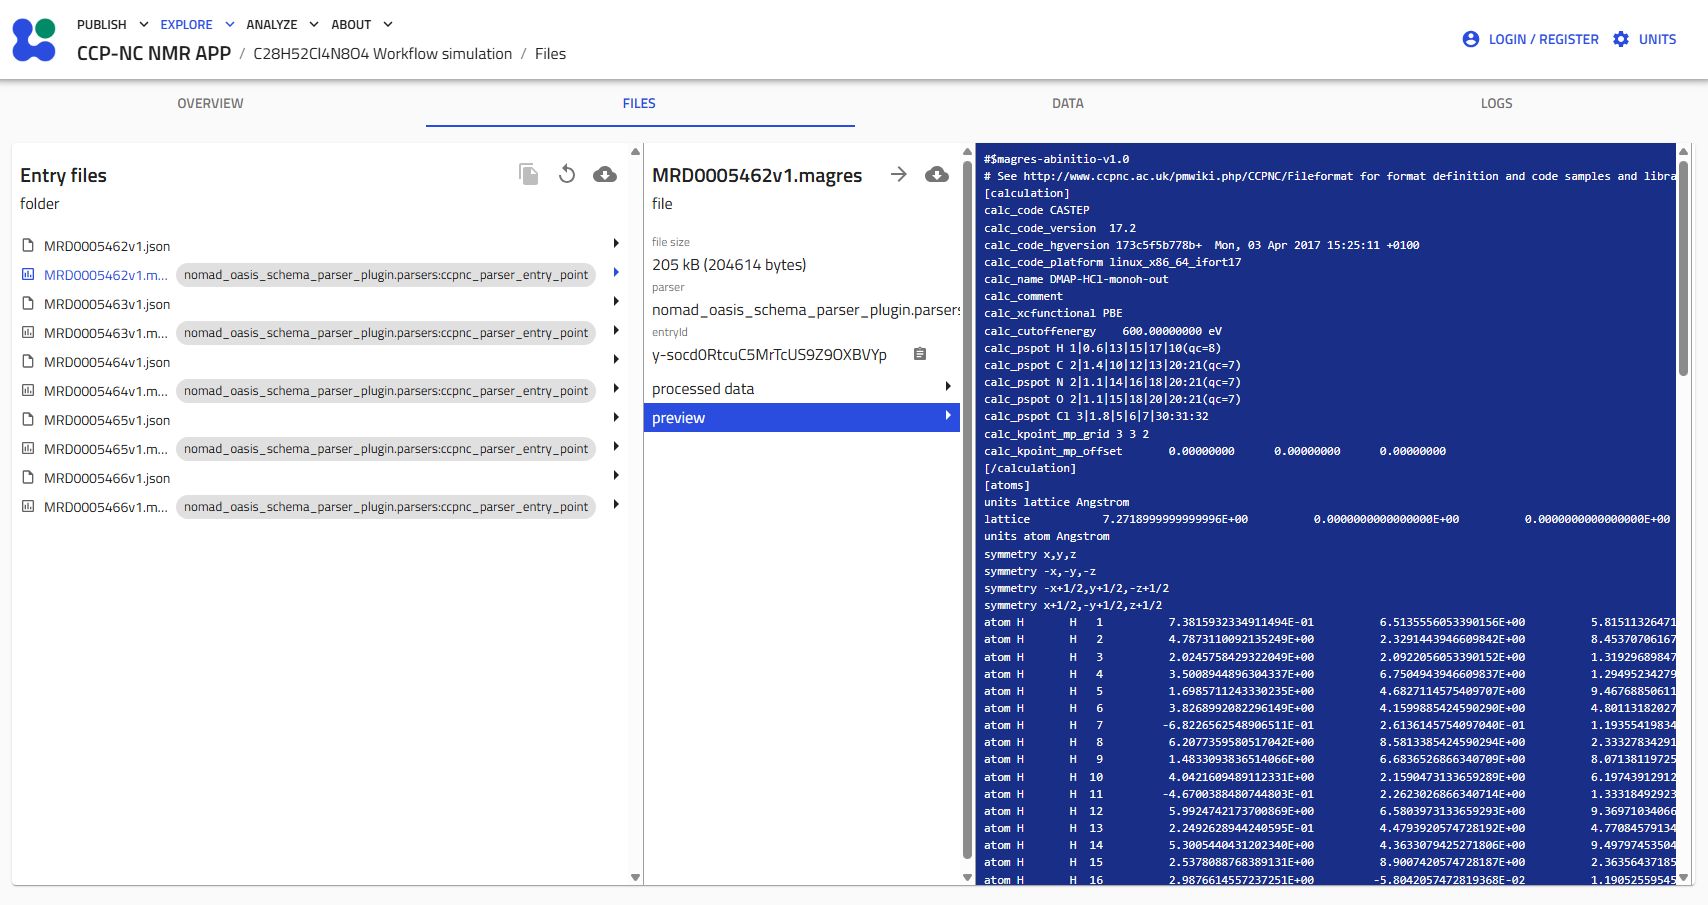
Task: Copy the entry files folder path icon
Action: (x=529, y=175)
